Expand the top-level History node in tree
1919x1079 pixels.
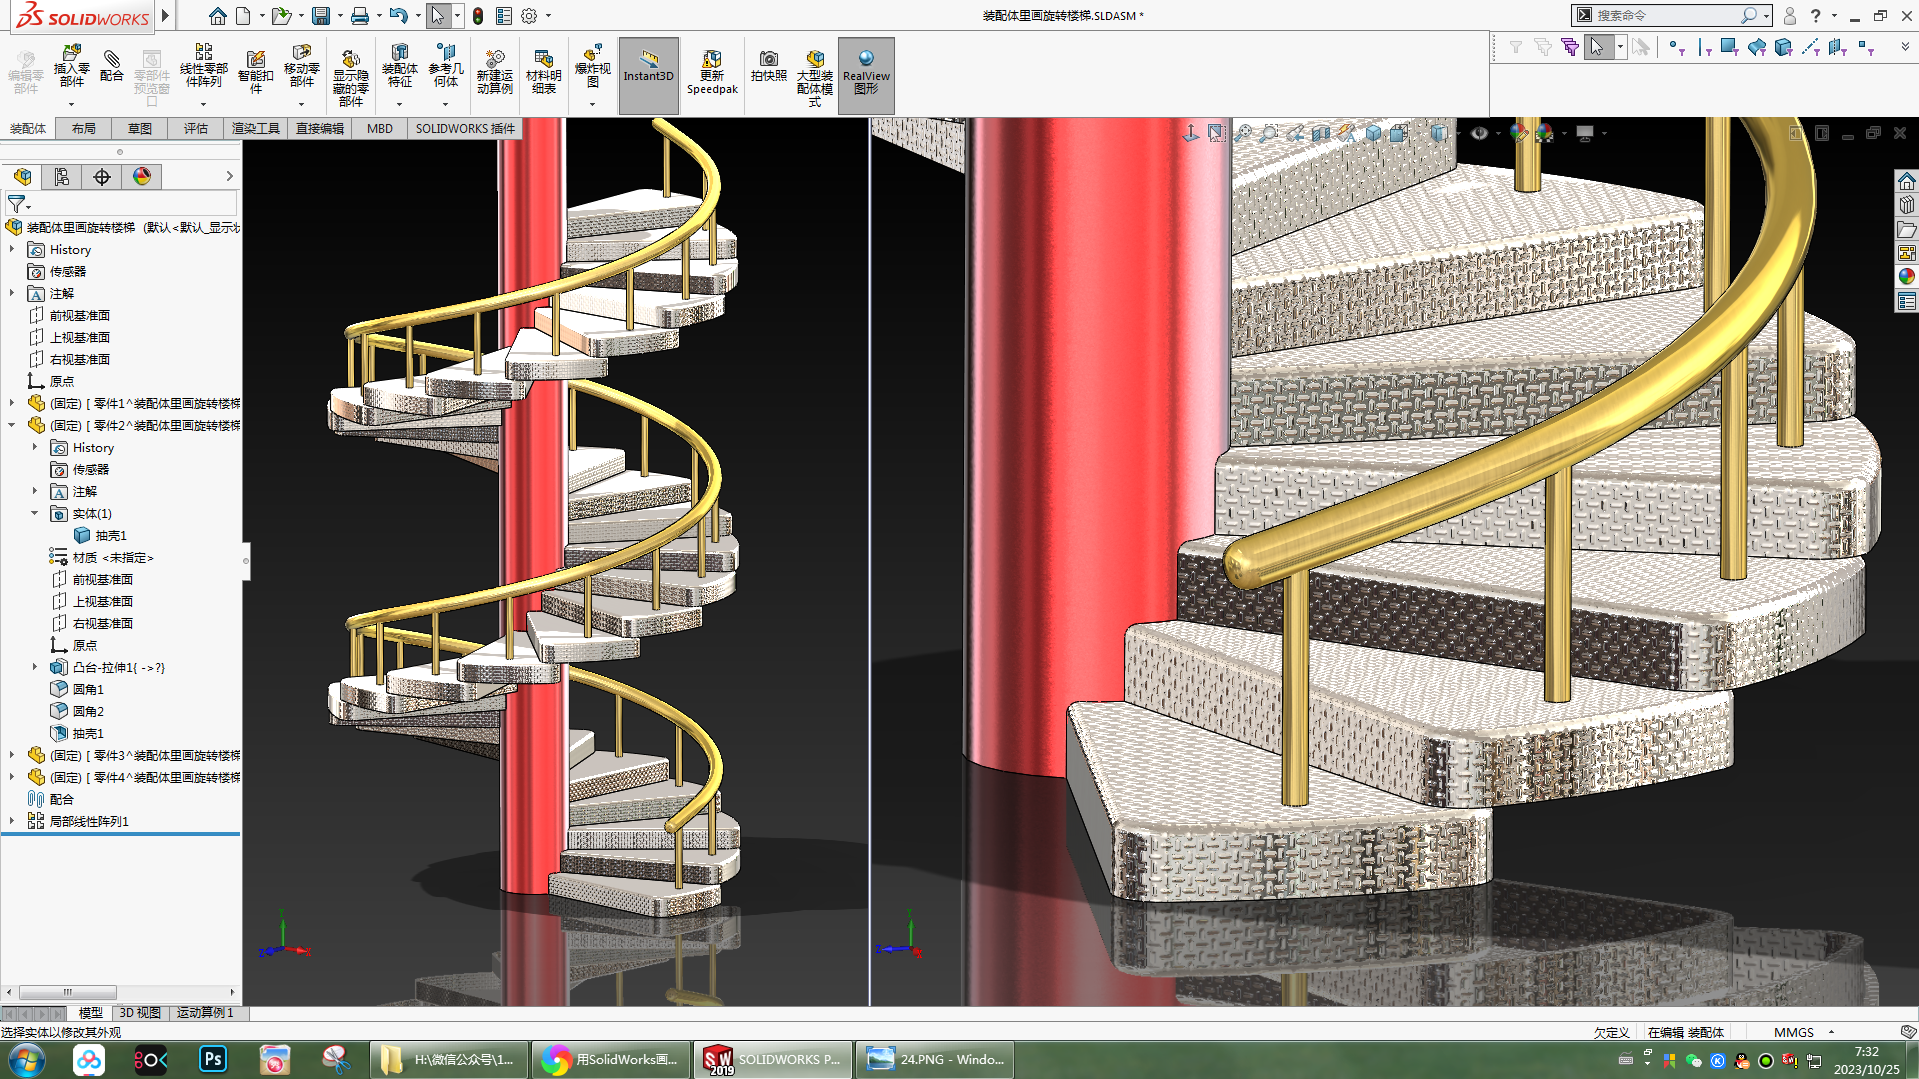coord(12,249)
